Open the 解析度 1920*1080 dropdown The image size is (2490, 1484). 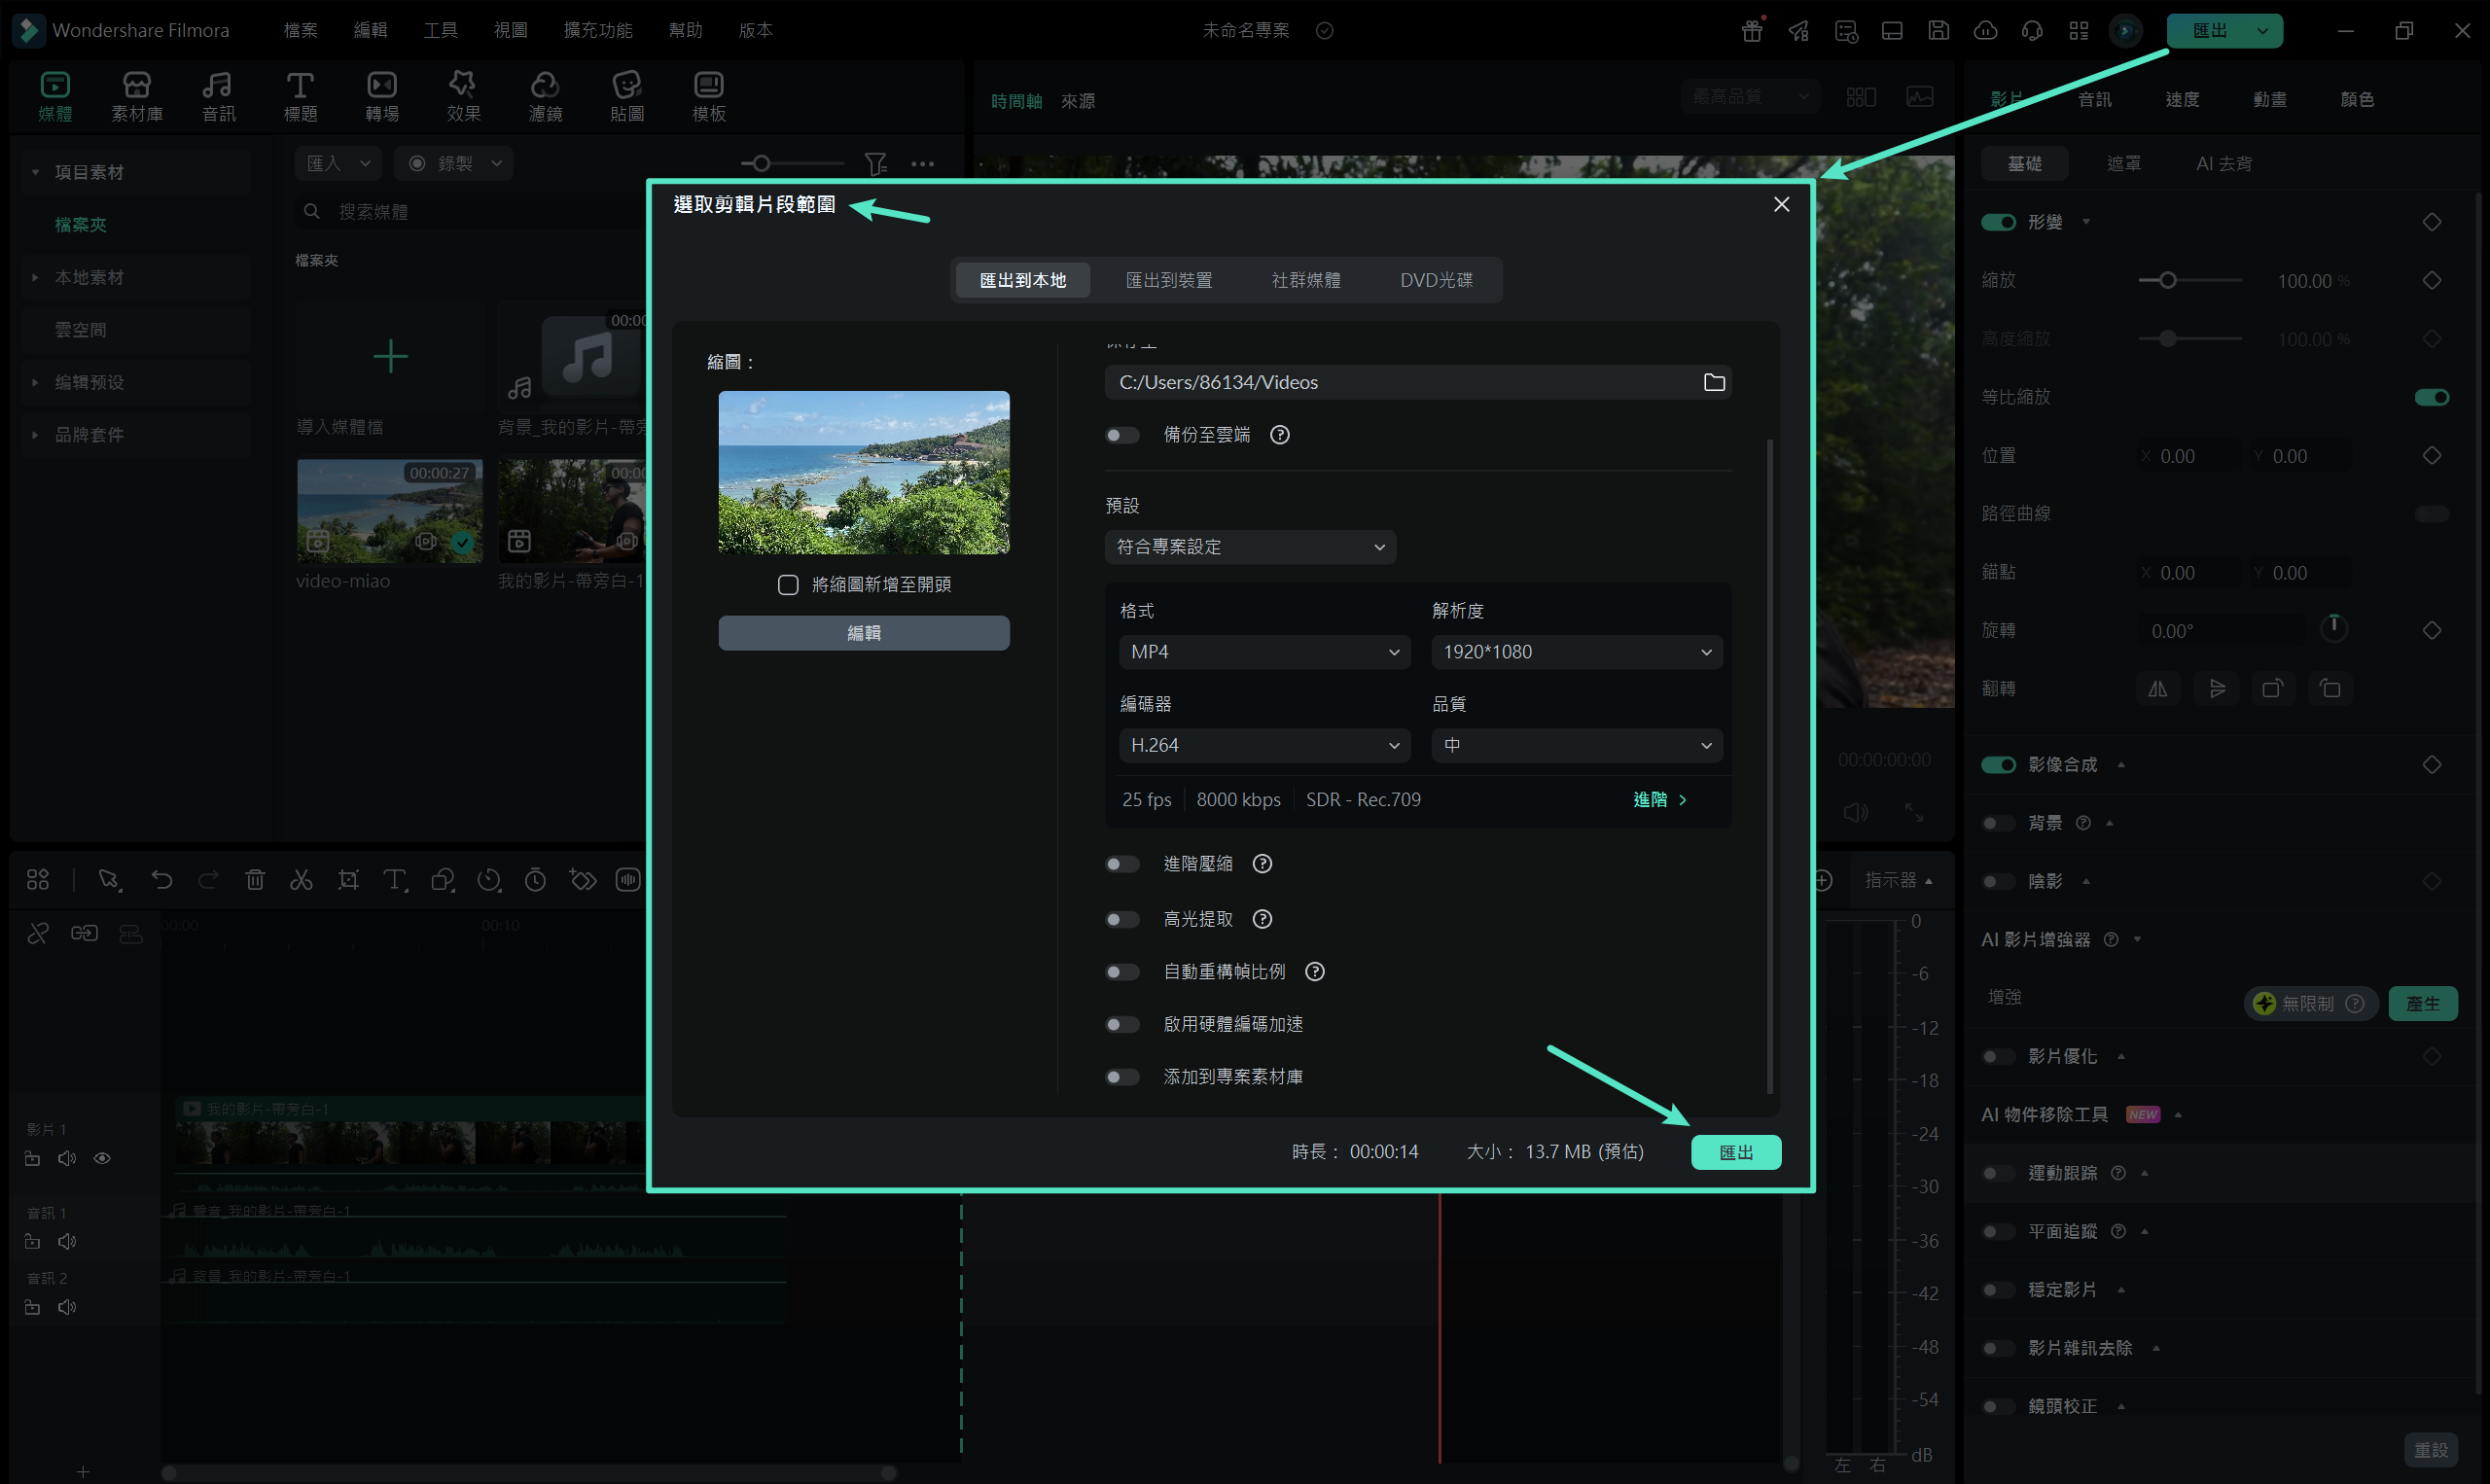point(1576,652)
